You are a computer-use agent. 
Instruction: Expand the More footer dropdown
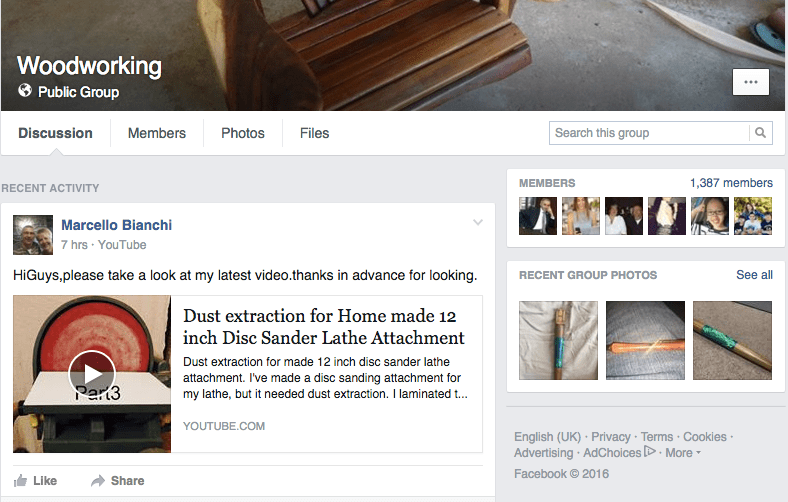point(683,453)
